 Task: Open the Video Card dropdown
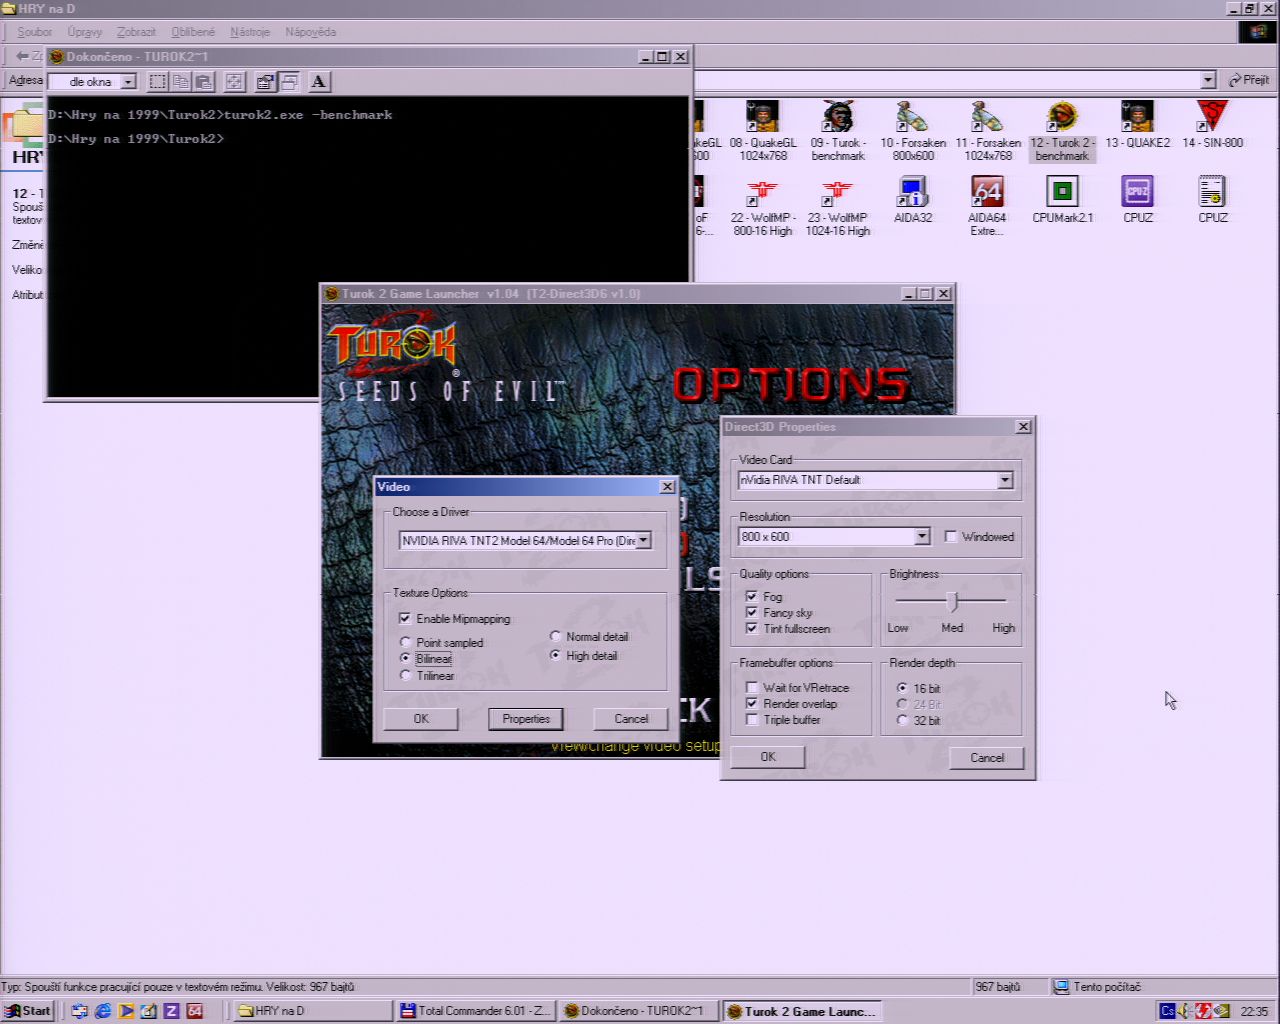(1005, 480)
